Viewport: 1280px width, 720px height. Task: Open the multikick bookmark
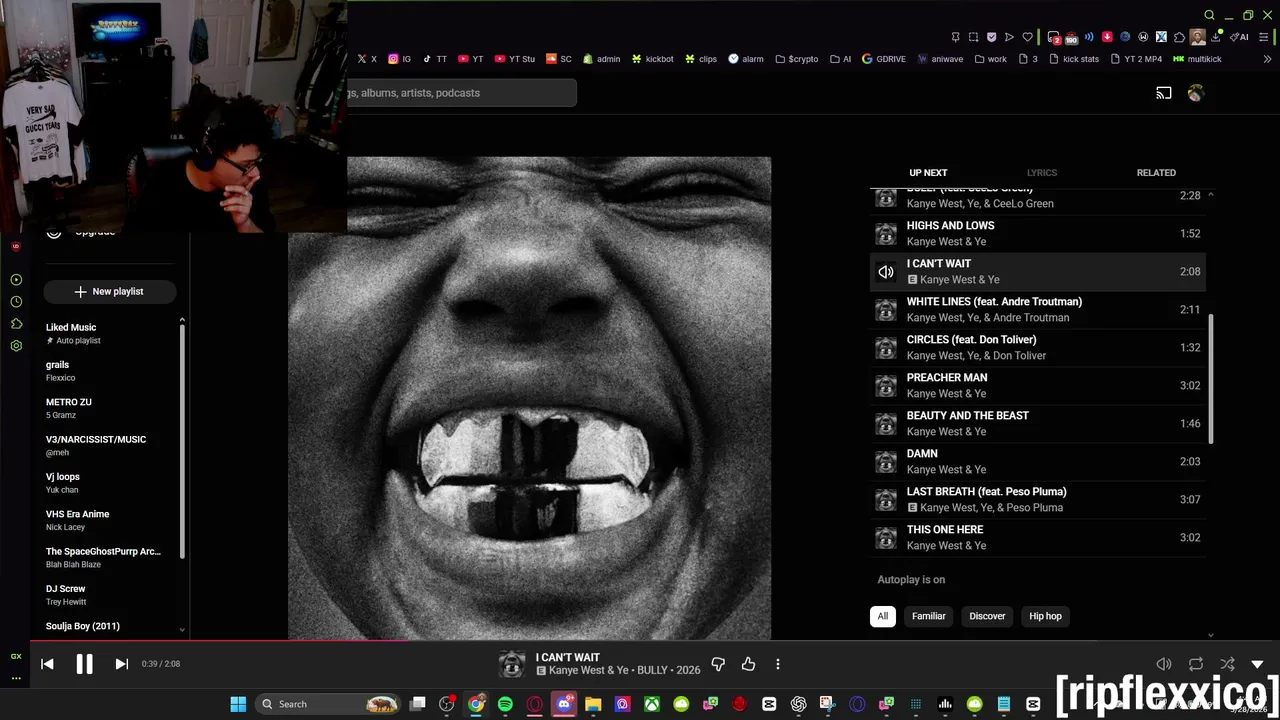pos(1197,59)
